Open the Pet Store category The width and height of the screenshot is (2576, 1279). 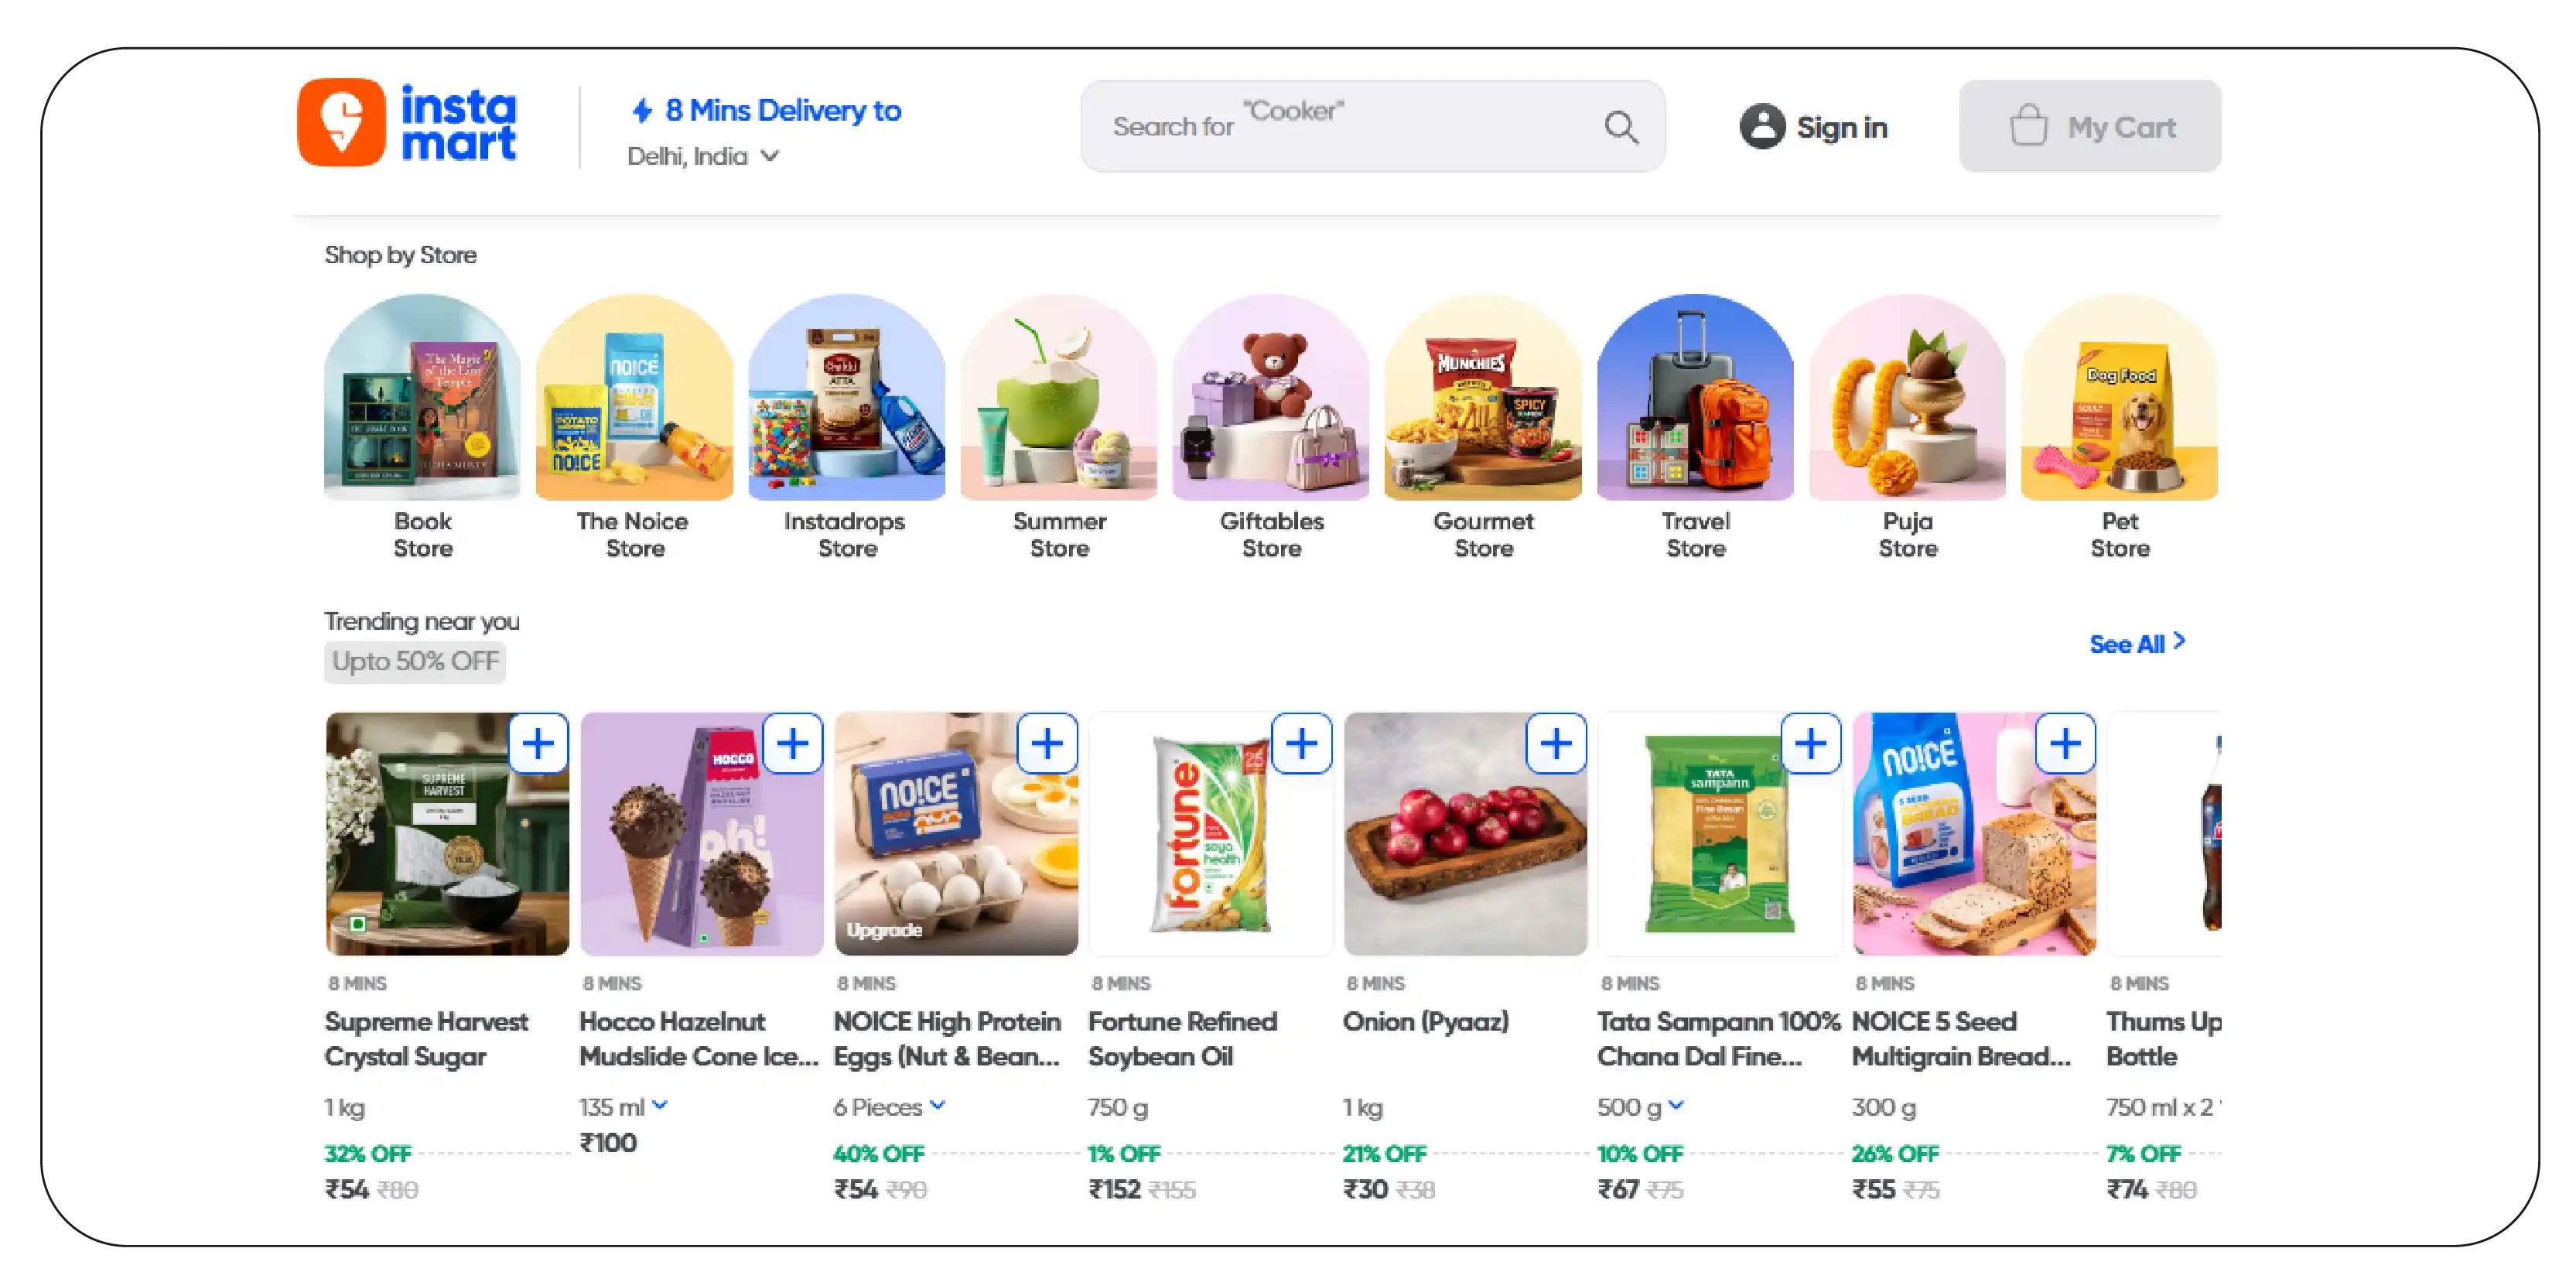point(2119,428)
